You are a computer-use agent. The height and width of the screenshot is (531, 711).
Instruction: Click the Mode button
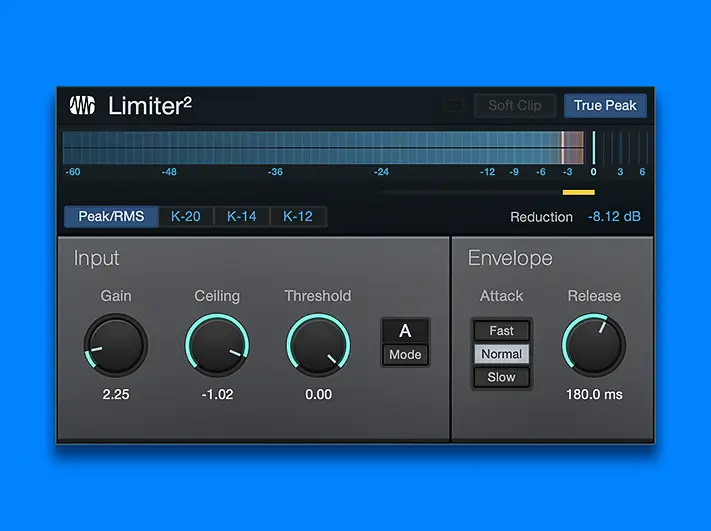pyautogui.click(x=405, y=354)
